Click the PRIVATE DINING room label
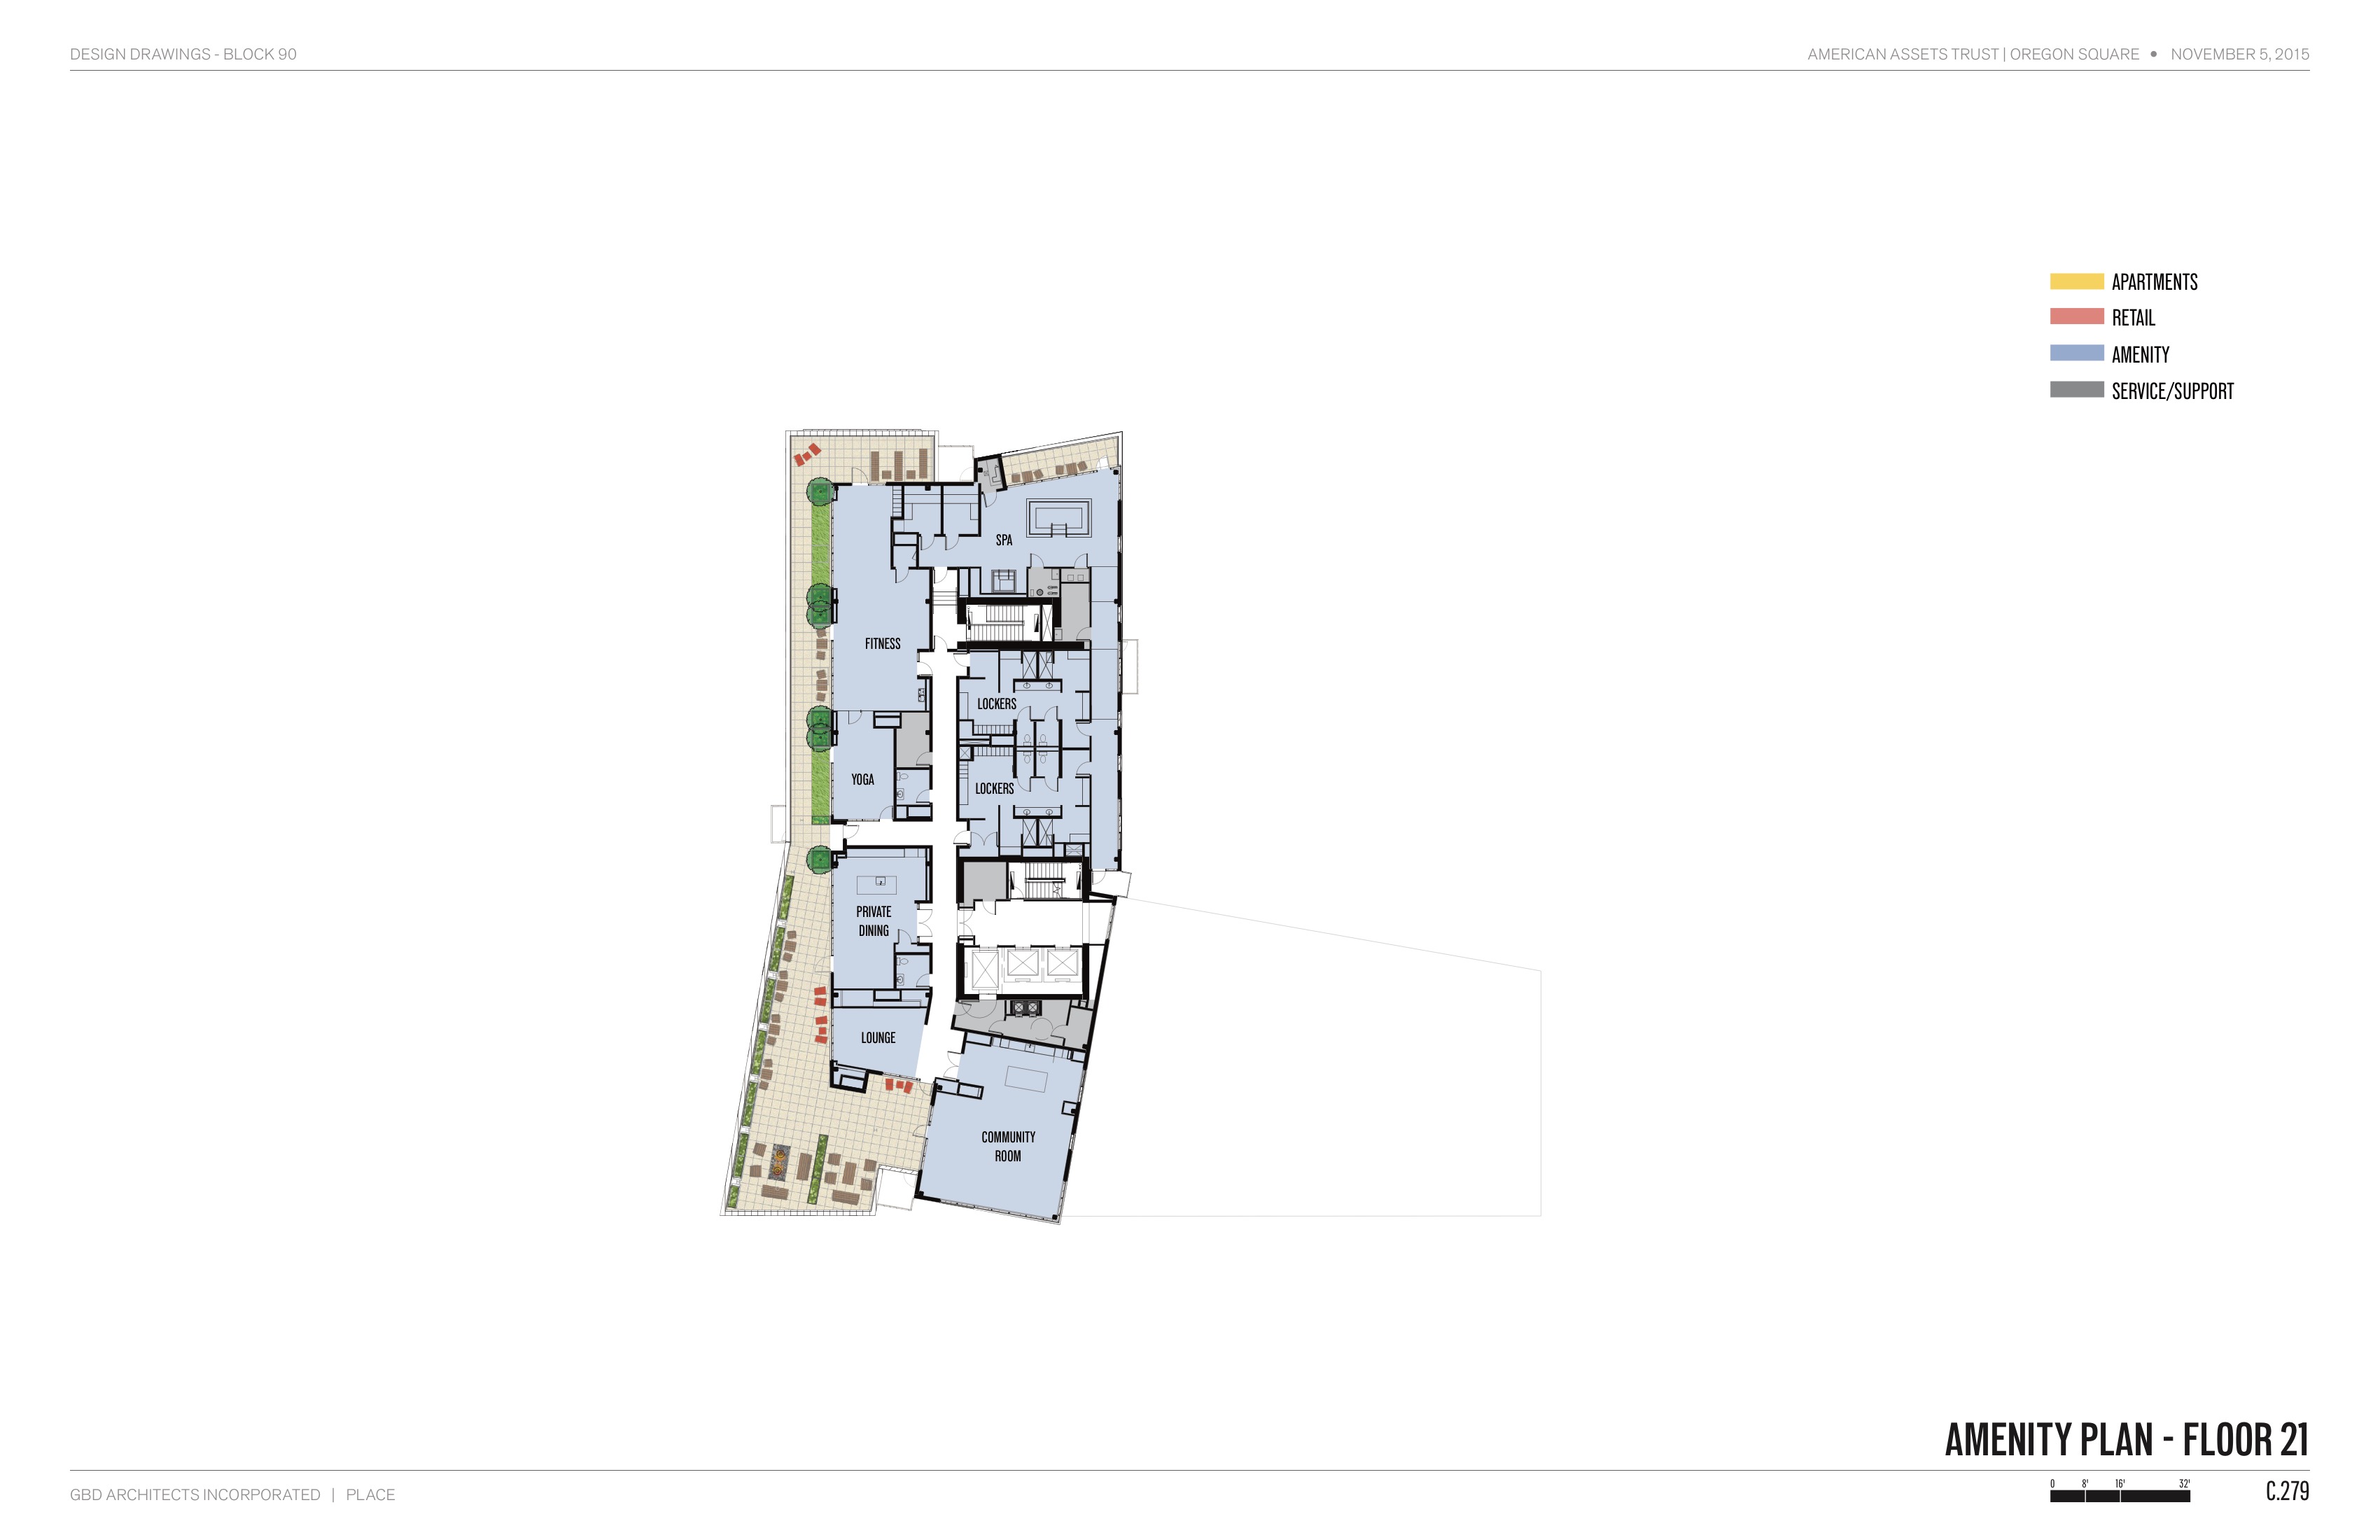This screenshot has height=1540, width=2380. pos(873,921)
